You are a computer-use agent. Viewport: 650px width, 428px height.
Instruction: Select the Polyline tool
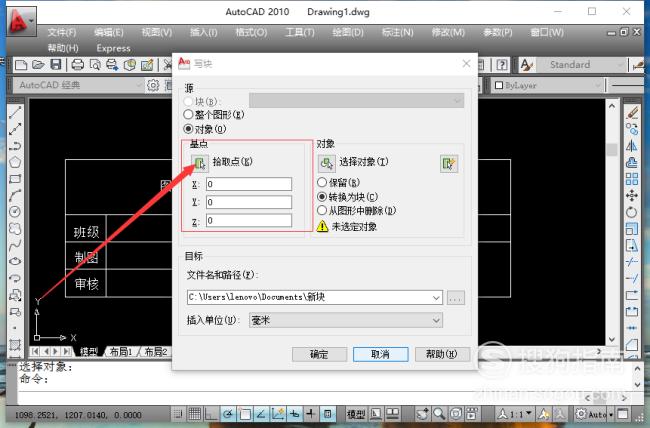click(15, 146)
